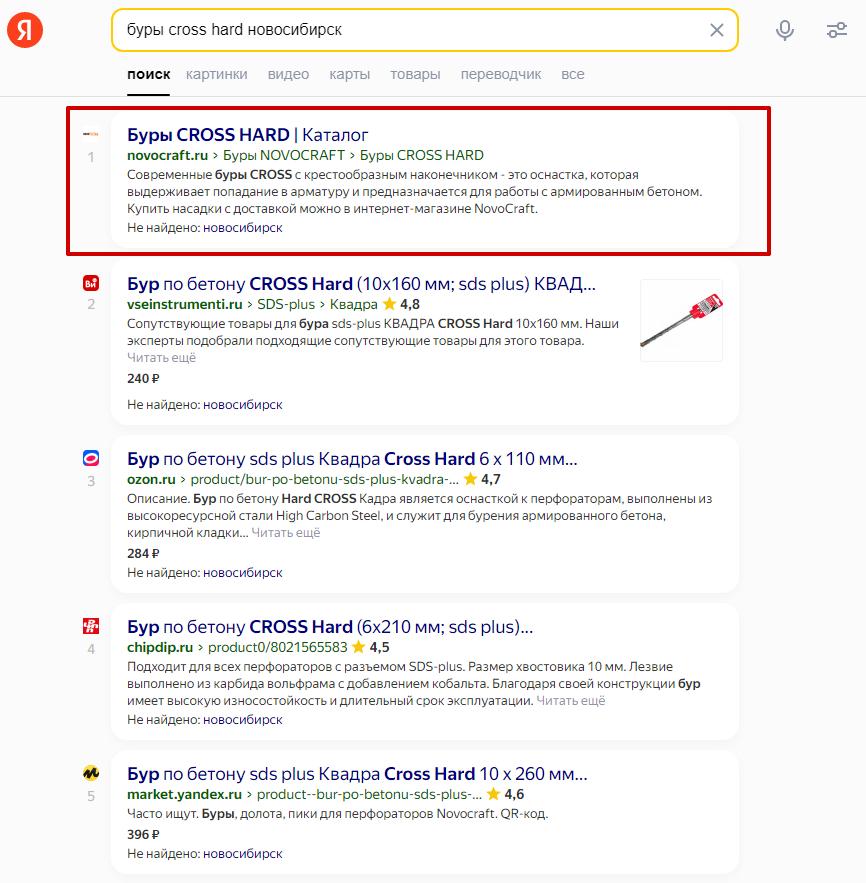Click the market.yandex.ru domain link
The image size is (866, 883).
pyautogui.click(x=185, y=794)
